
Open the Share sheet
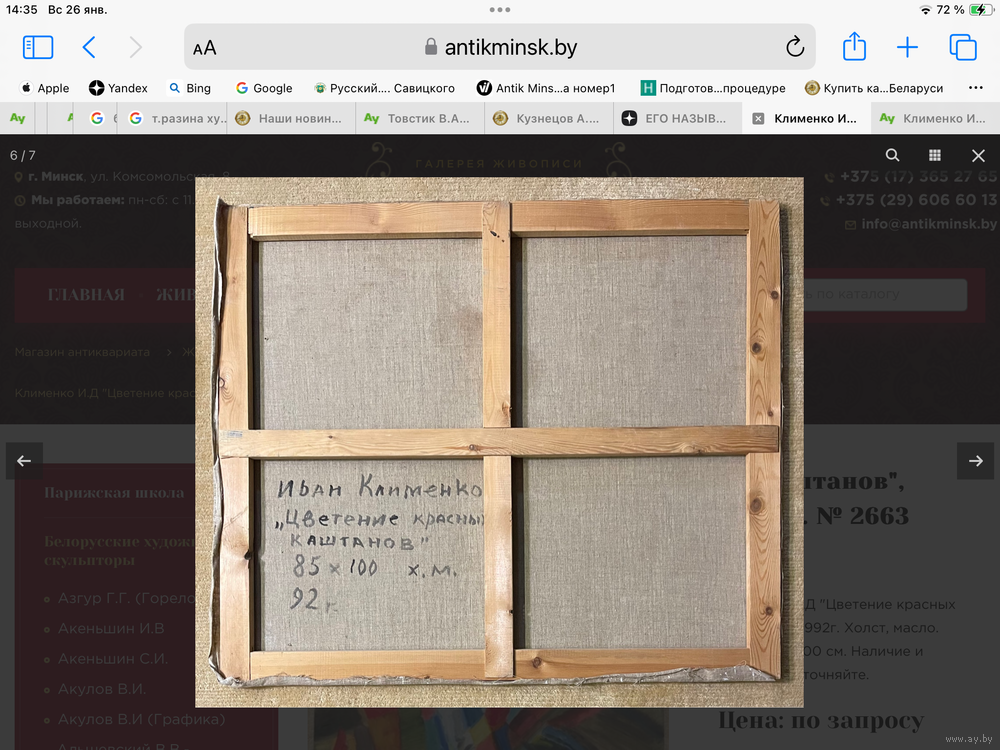[853, 47]
